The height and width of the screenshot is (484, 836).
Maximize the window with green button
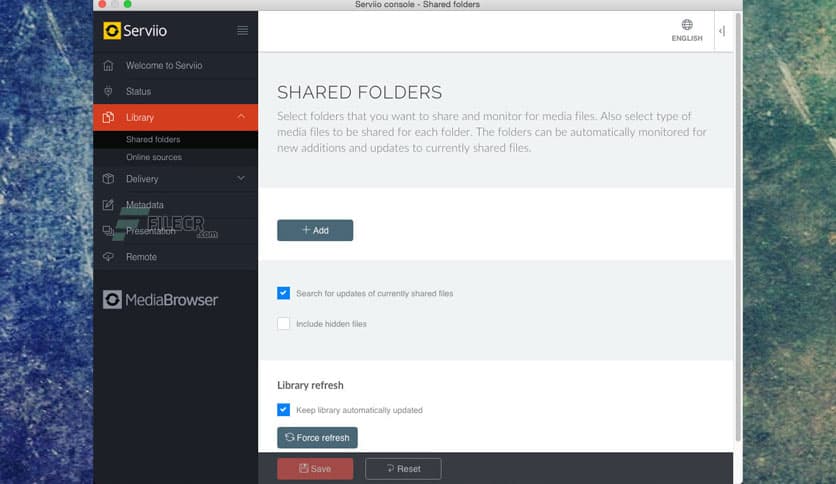pyautogui.click(x=128, y=4)
